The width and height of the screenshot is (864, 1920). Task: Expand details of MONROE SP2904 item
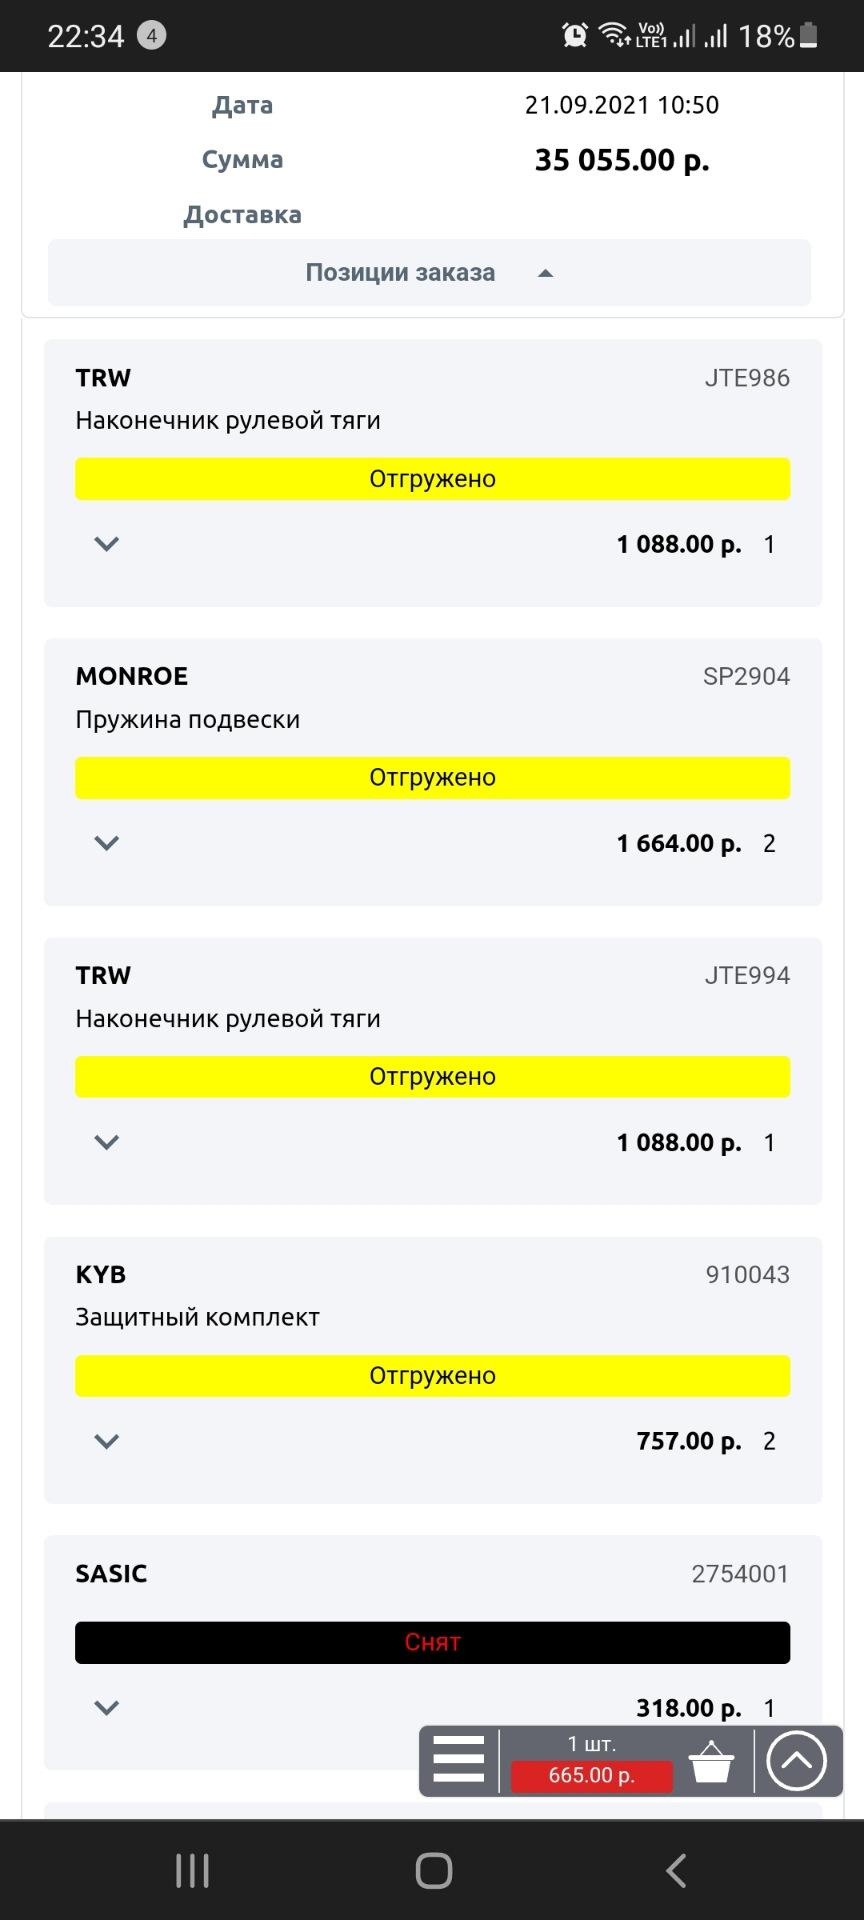(x=107, y=843)
